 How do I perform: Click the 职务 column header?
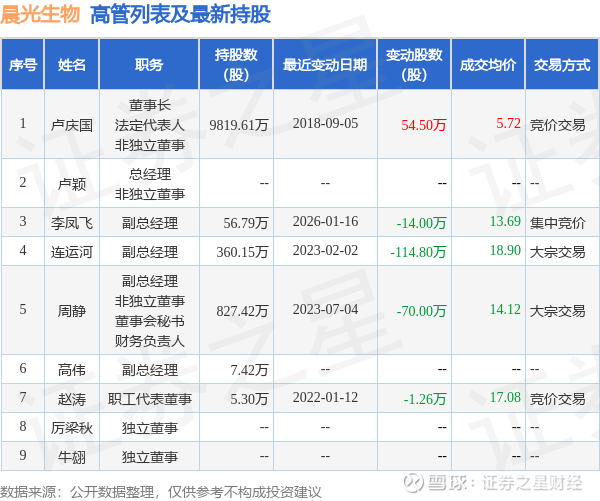pyautogui.click(x=149, y=64)
